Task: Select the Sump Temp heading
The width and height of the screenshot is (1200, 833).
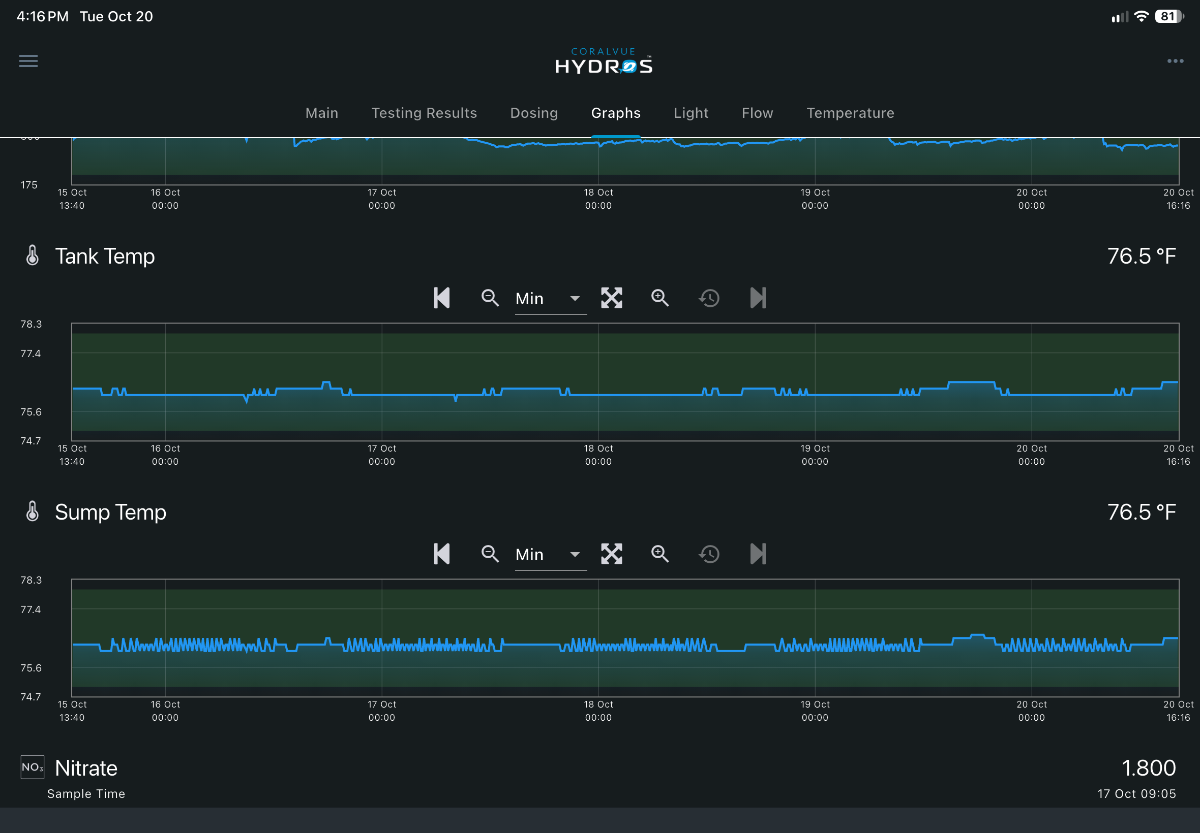Action: [x=111, y=513]
